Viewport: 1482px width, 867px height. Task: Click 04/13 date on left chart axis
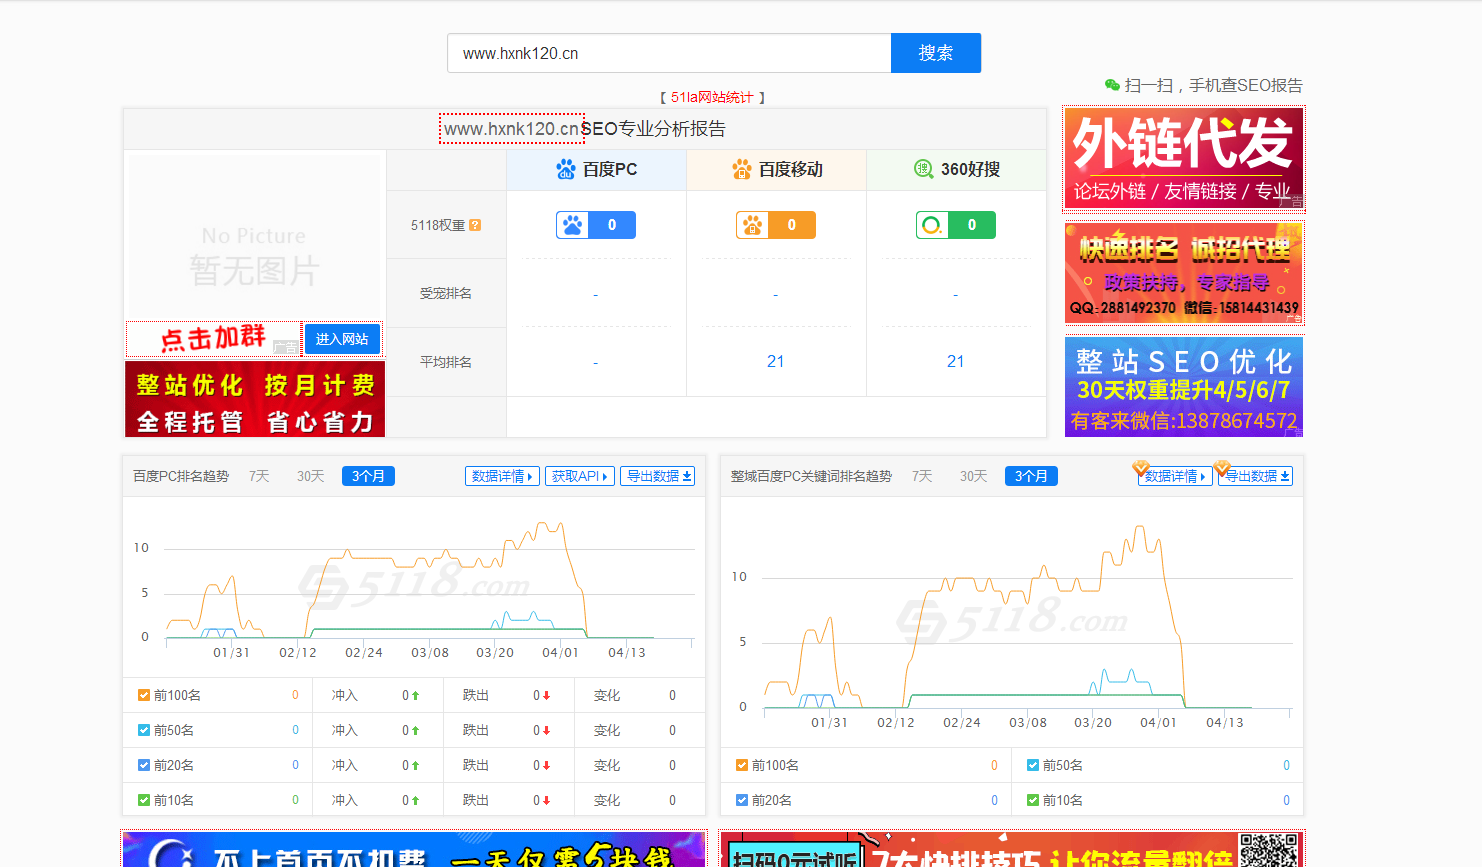[627, 652]
